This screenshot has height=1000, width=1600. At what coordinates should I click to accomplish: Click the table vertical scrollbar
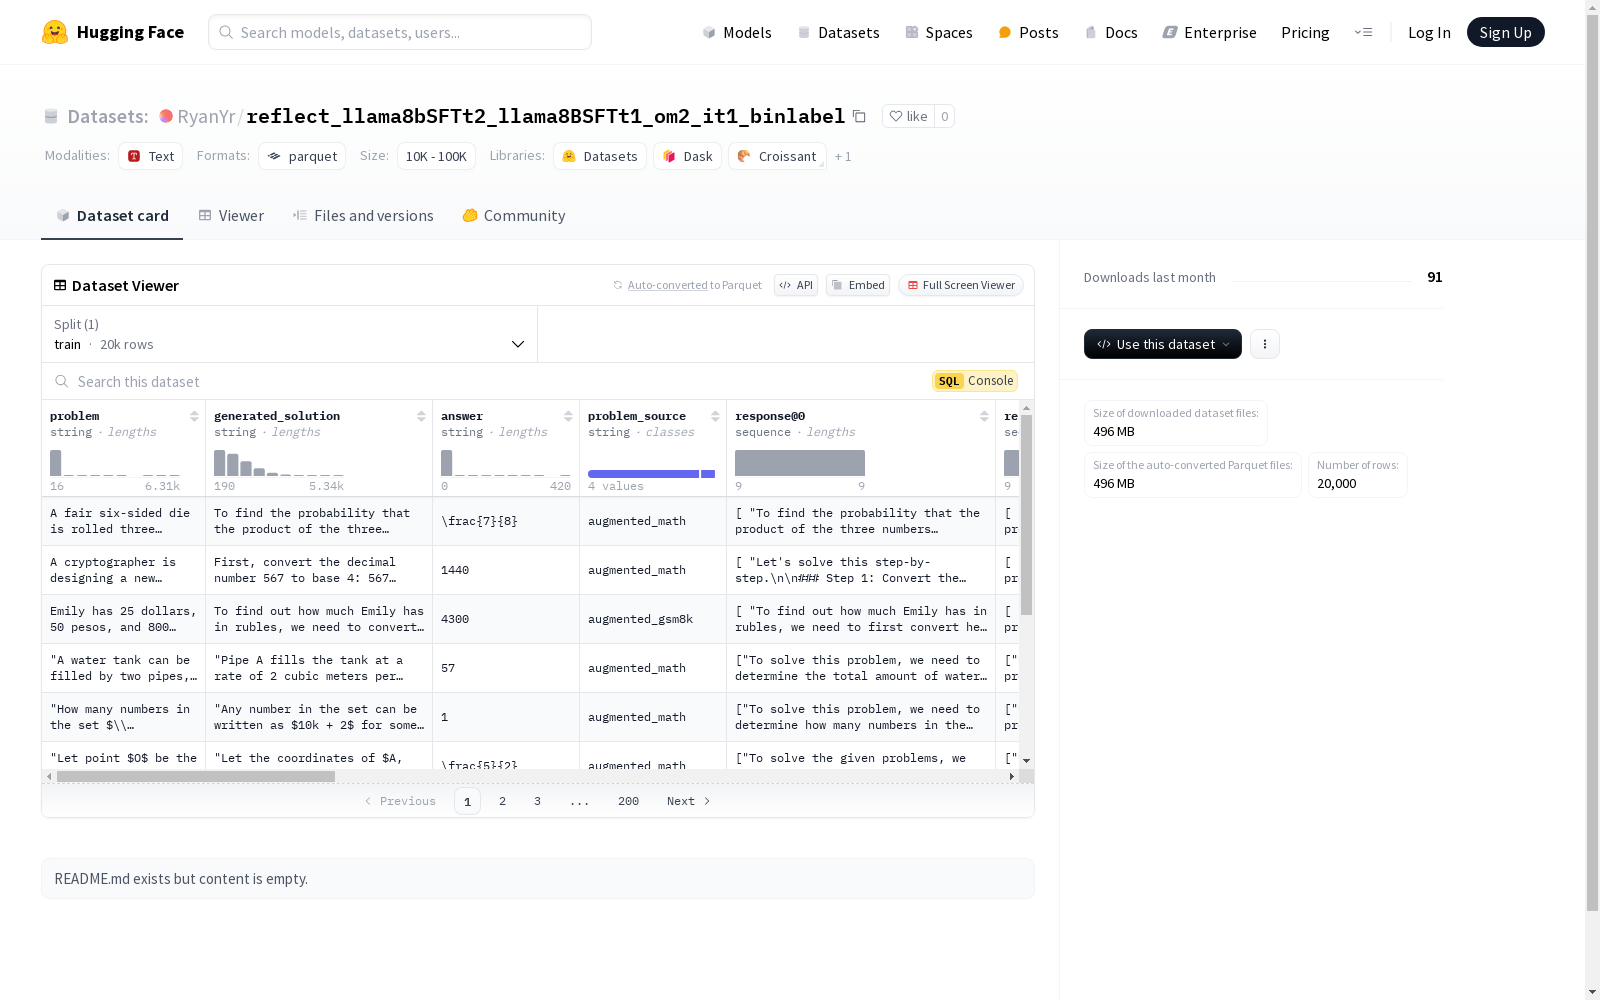1026,515
